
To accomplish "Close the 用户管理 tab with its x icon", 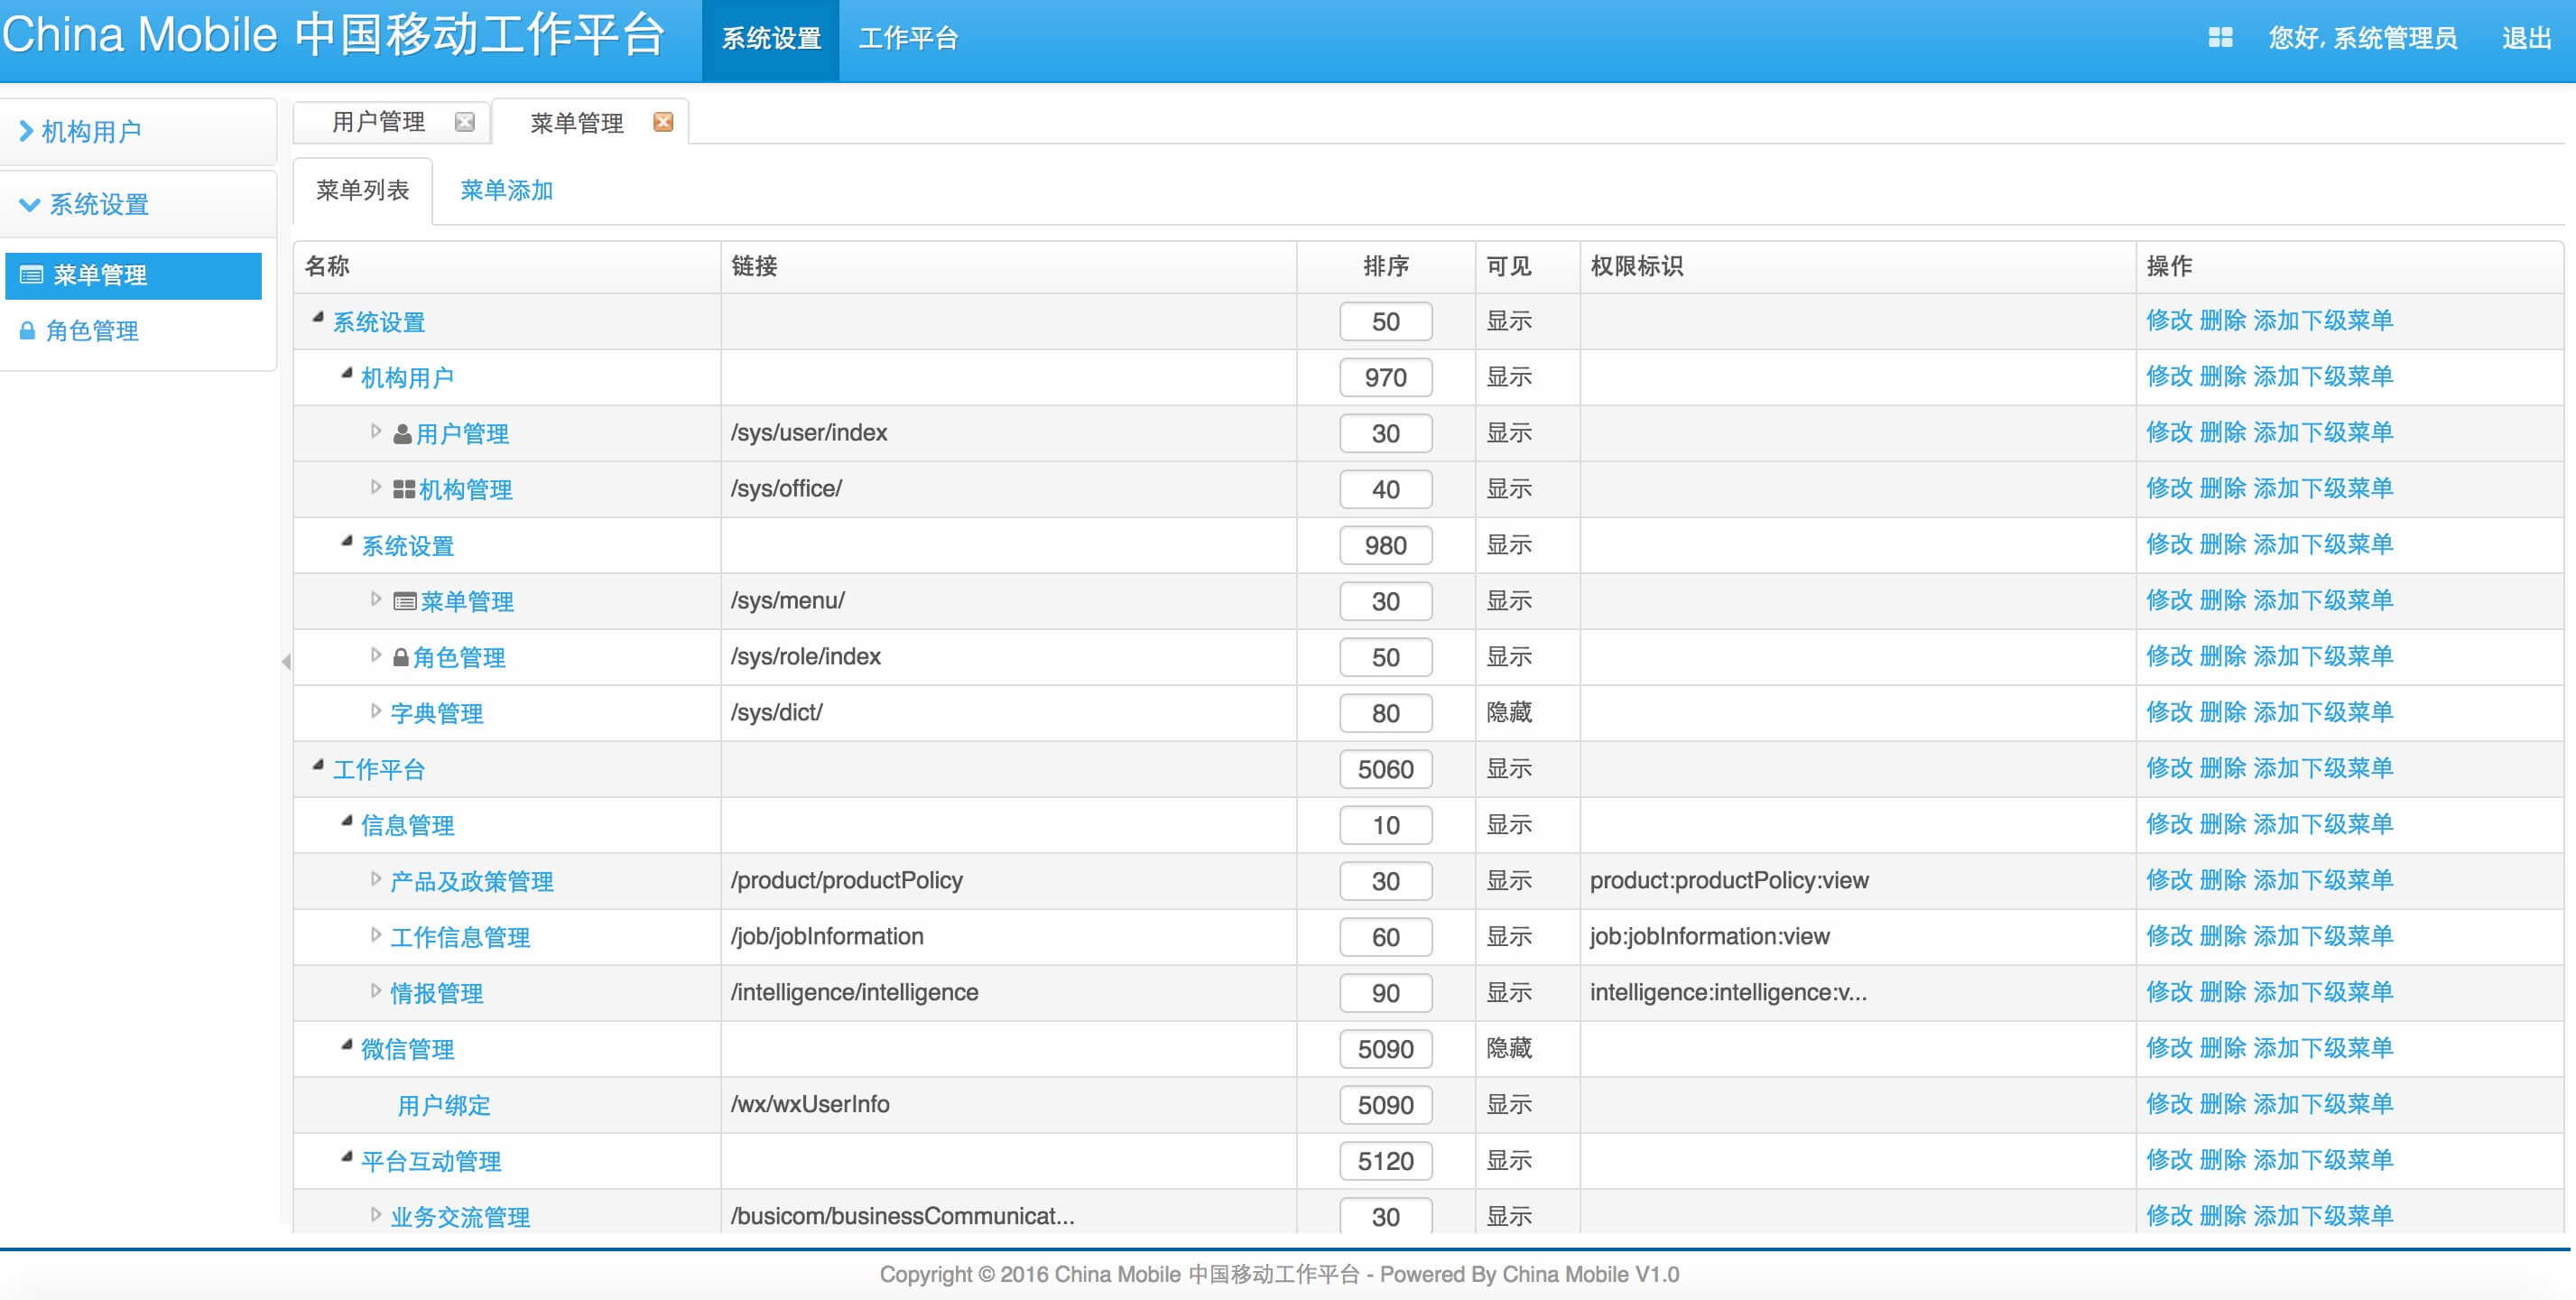I will (x=465, y=122).
